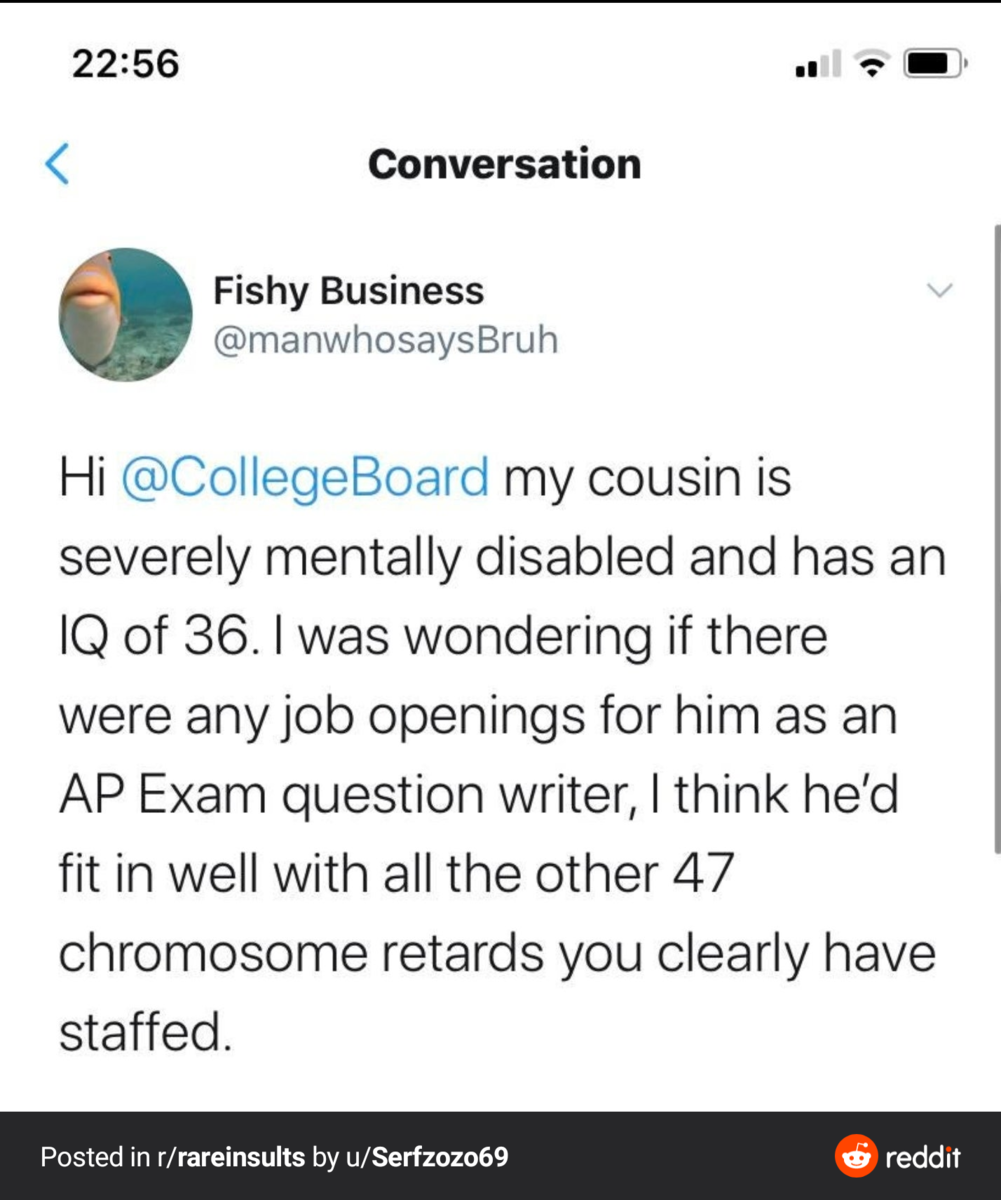Click the gray vertical scrollbar handle
The width and height of the screenshot is (1001, 1200).
996,540
